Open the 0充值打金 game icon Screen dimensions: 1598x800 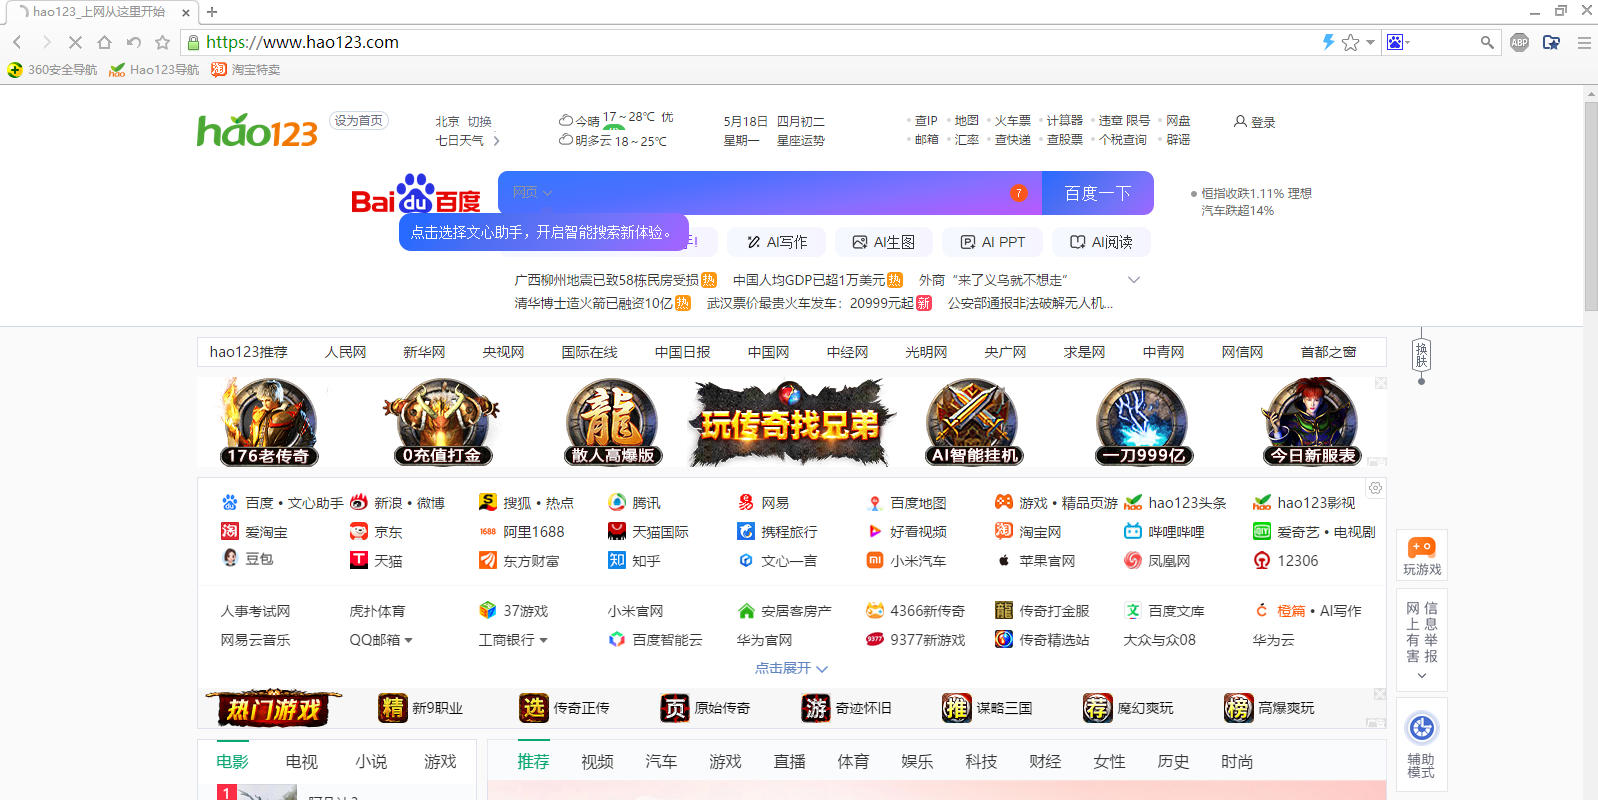tap(441, 421)
